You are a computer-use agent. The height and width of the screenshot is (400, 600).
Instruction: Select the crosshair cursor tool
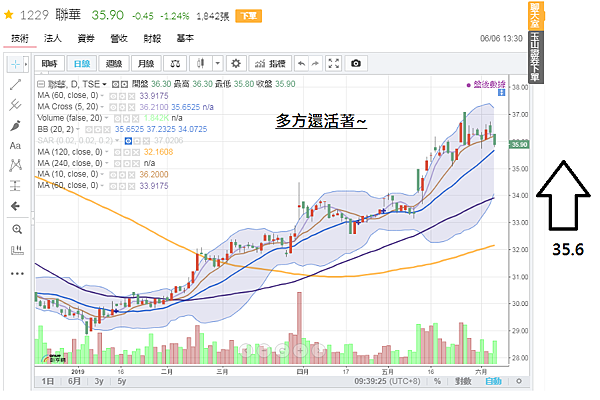15,64
